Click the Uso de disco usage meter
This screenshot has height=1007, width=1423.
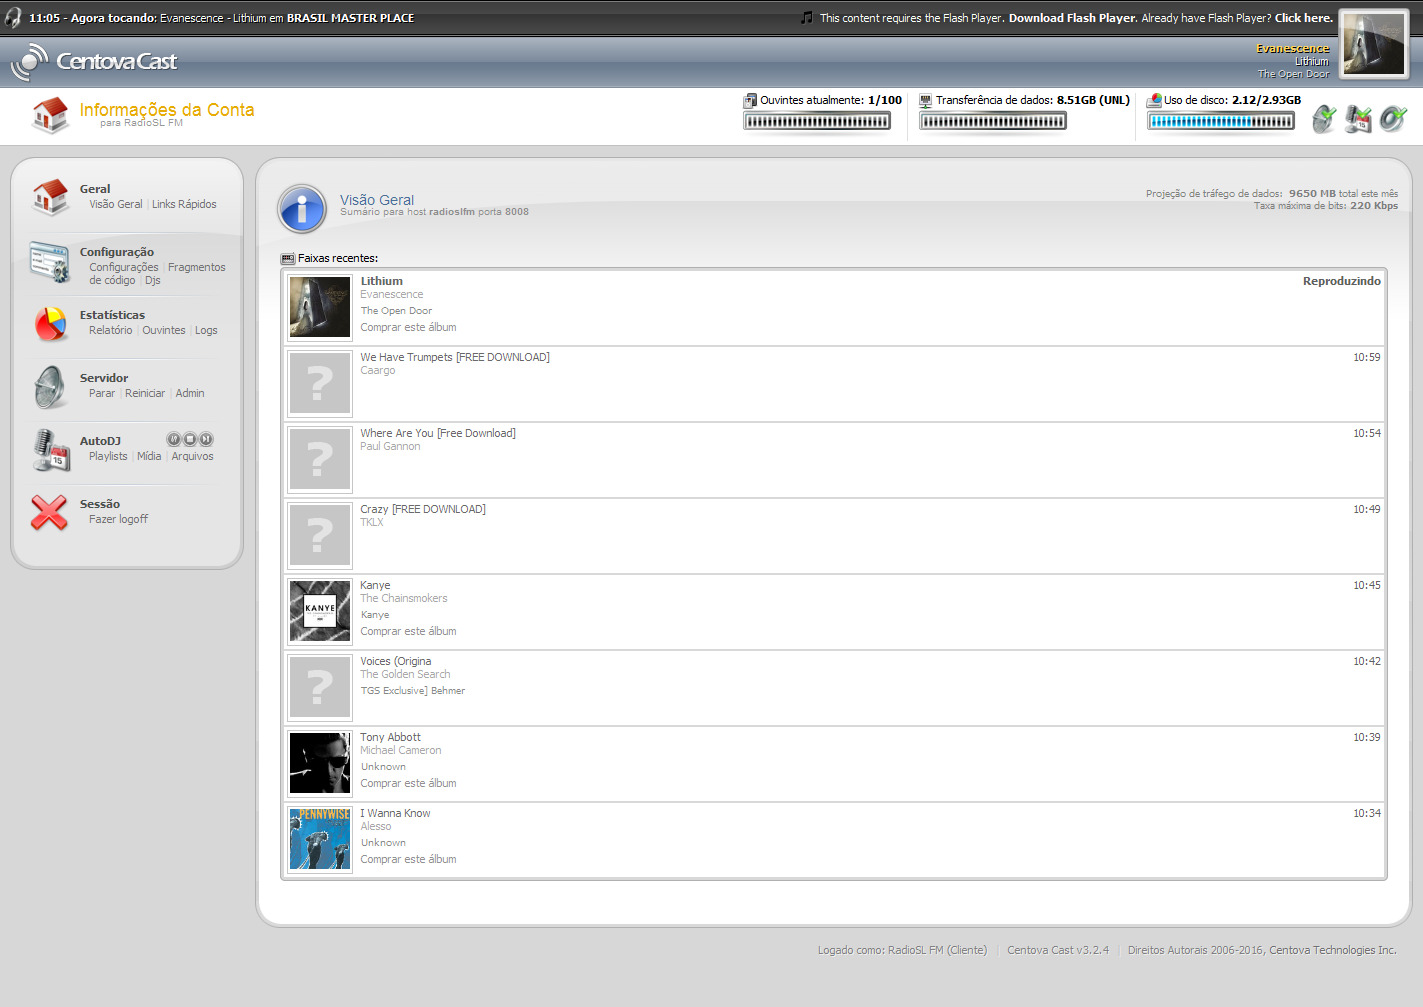pyautogui.click(x=1221, y=121)
